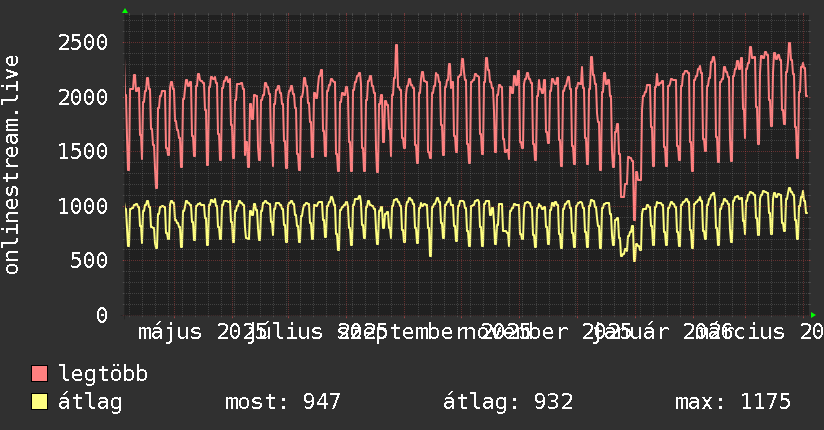Click the 'átlag: 932' statistic
Image resolution: width=824 pixels, height=430 pixels.
[x=508, y=402]
